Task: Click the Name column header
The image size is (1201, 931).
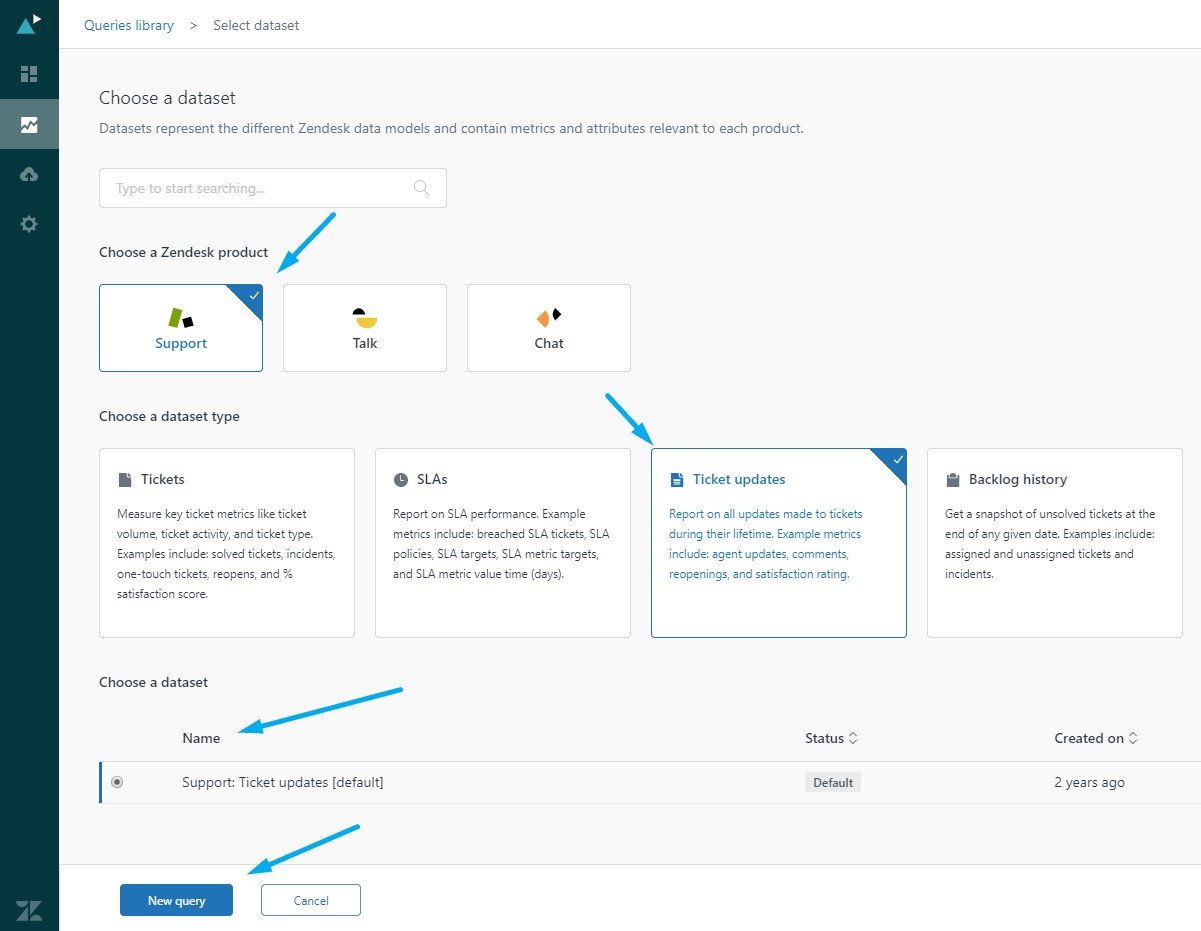Action: click(x=201, y=738)
